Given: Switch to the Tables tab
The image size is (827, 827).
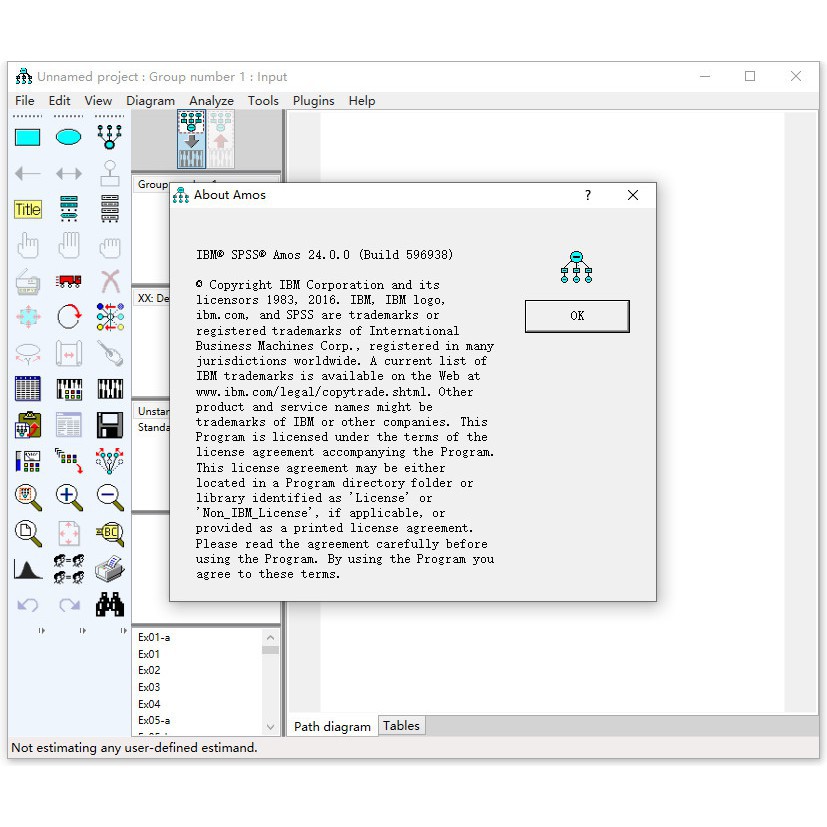Looking at the screenshot, I should [401, 726].
